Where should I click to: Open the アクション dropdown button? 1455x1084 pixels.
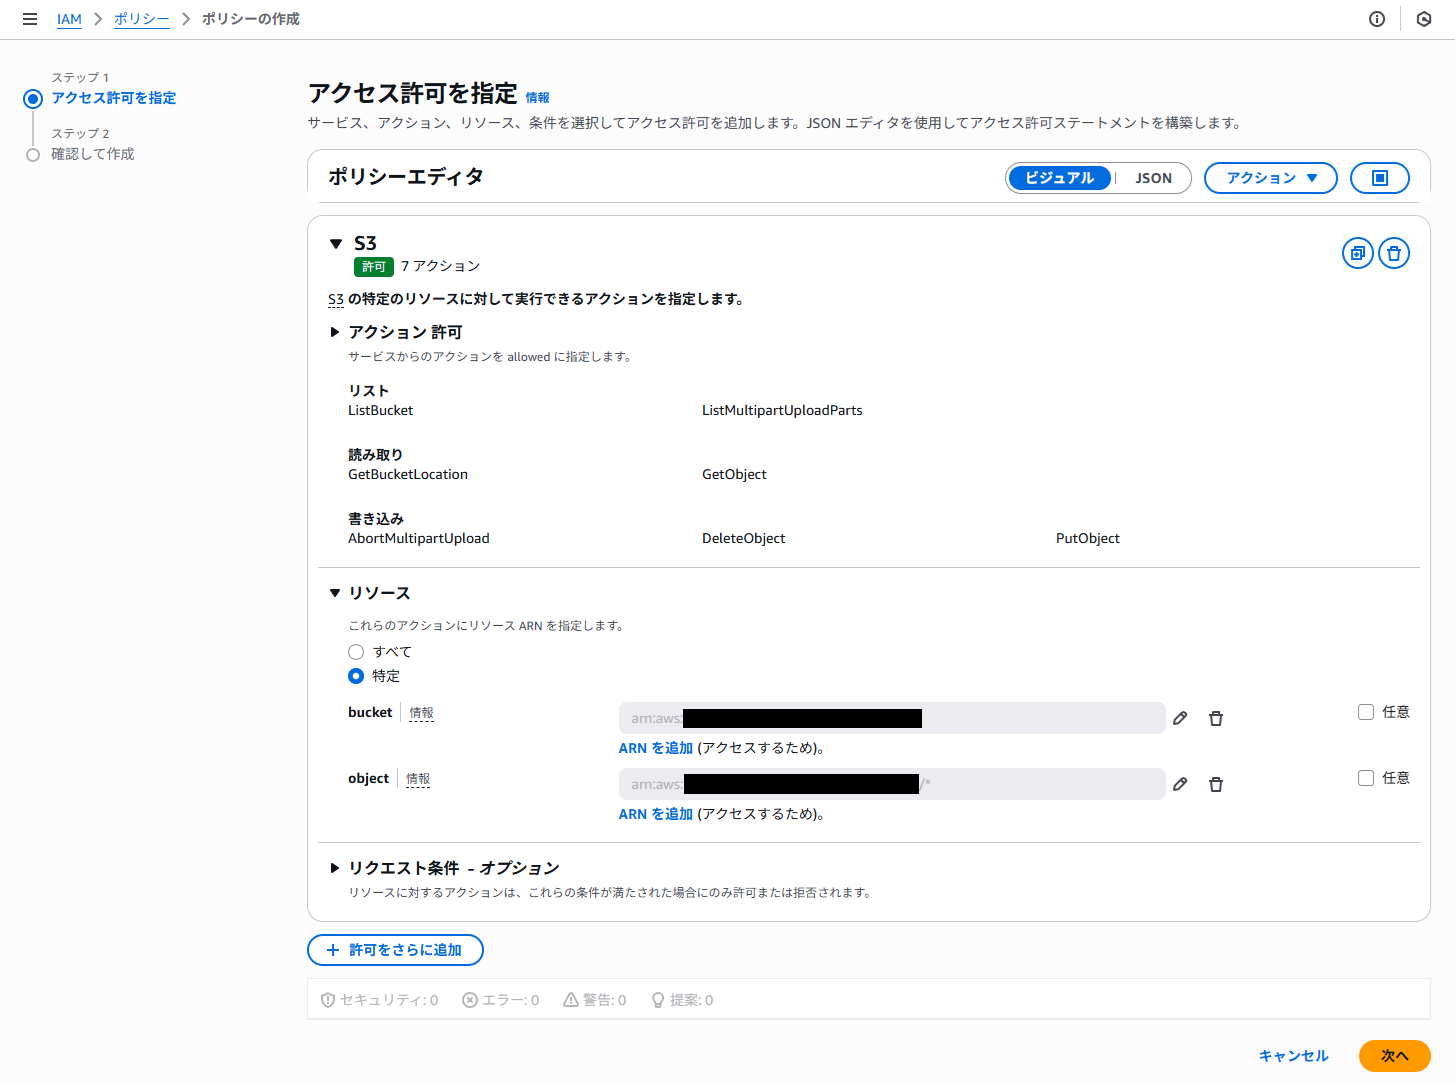point(1271,178)
